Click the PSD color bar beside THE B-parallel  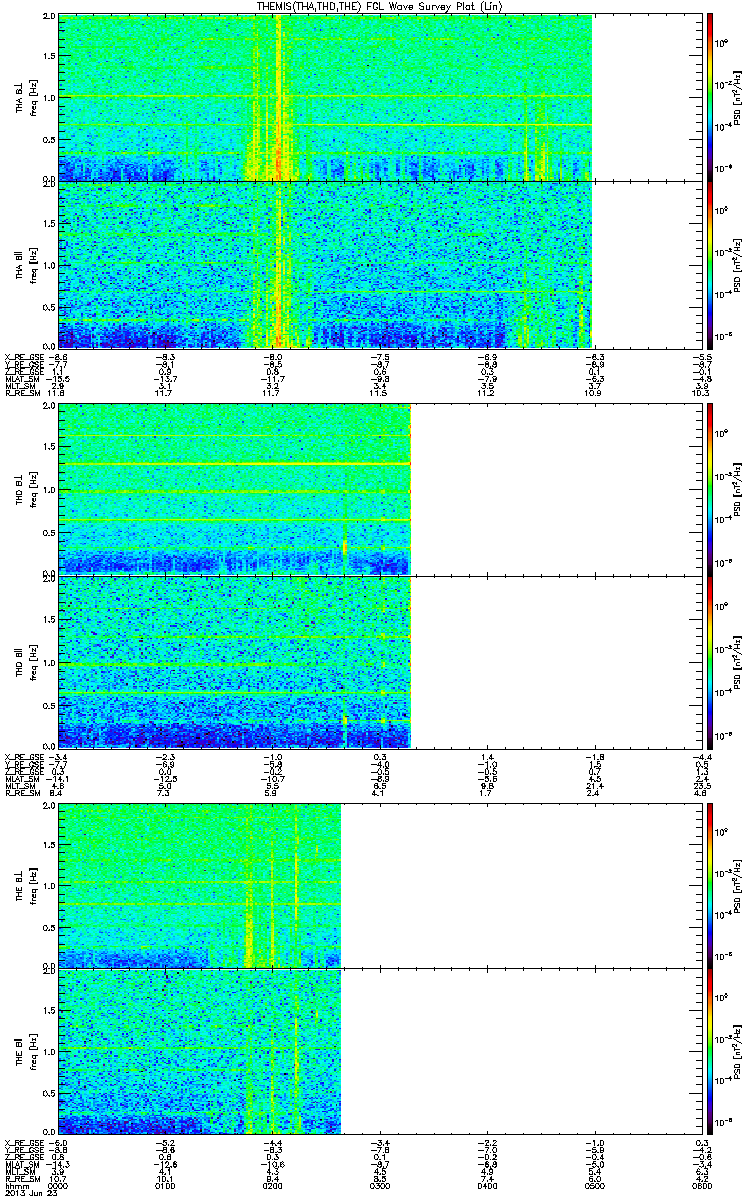click(711, 1051)
